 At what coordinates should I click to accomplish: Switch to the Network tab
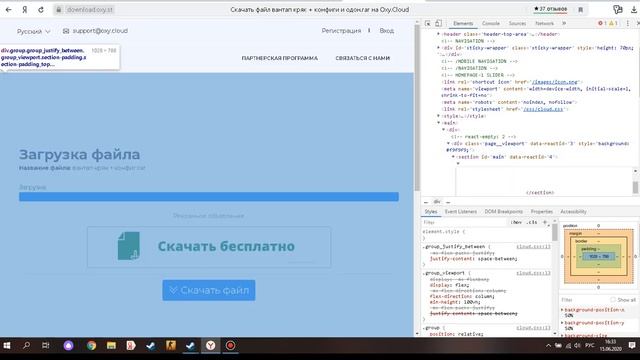pyautogui.click(x=544, y=24)
